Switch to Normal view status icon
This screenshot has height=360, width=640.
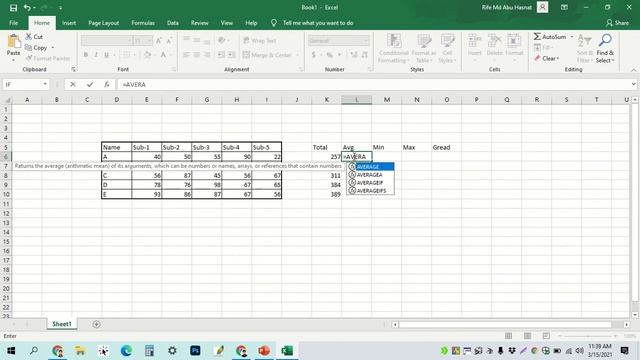(508, 336)
